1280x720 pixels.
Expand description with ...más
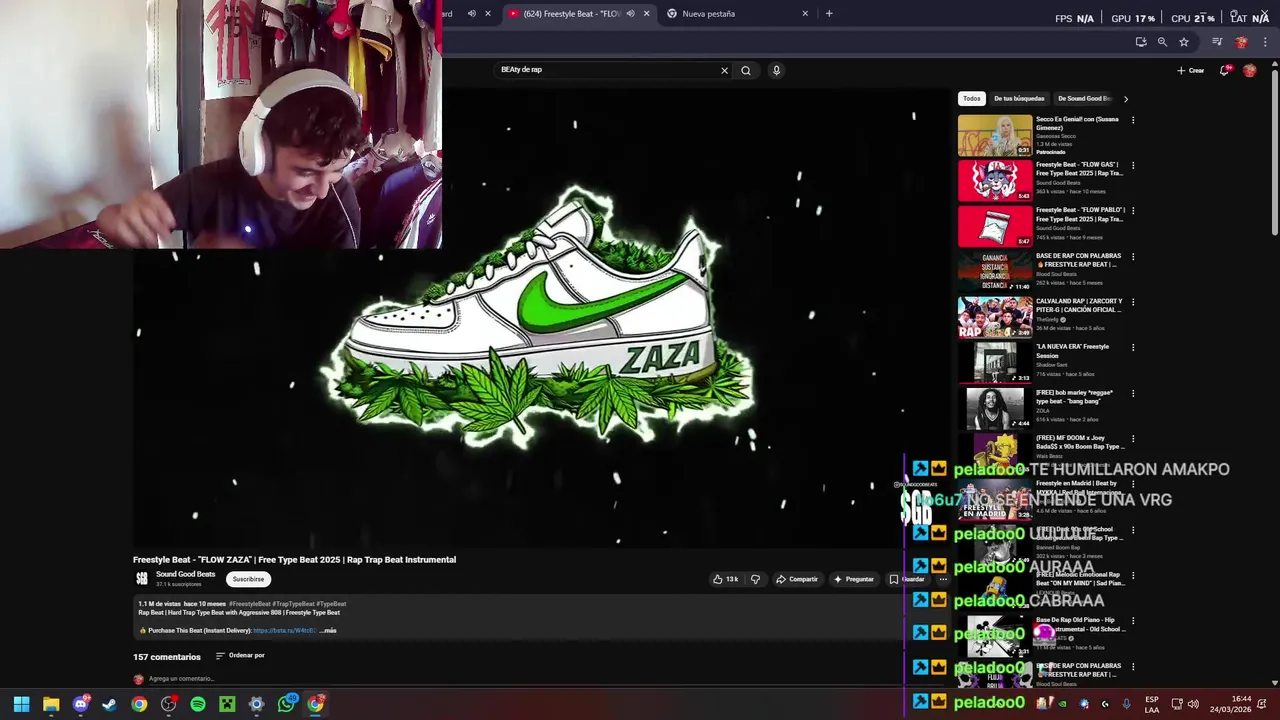click(x=328, y=631)
